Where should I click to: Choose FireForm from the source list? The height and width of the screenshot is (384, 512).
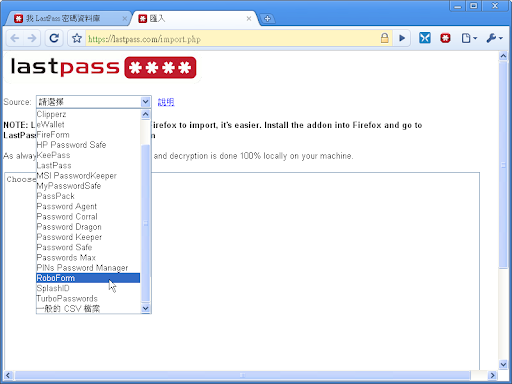(88, 135)
